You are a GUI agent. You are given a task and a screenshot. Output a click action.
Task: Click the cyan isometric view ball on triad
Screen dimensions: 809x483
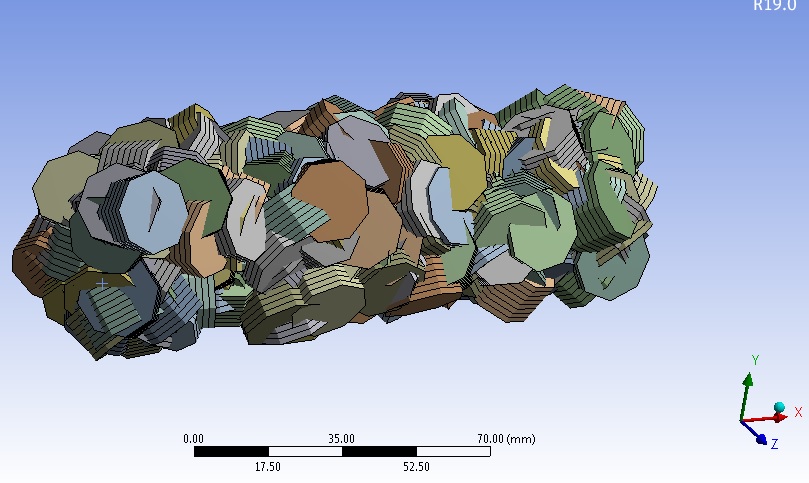pos(779,408)
